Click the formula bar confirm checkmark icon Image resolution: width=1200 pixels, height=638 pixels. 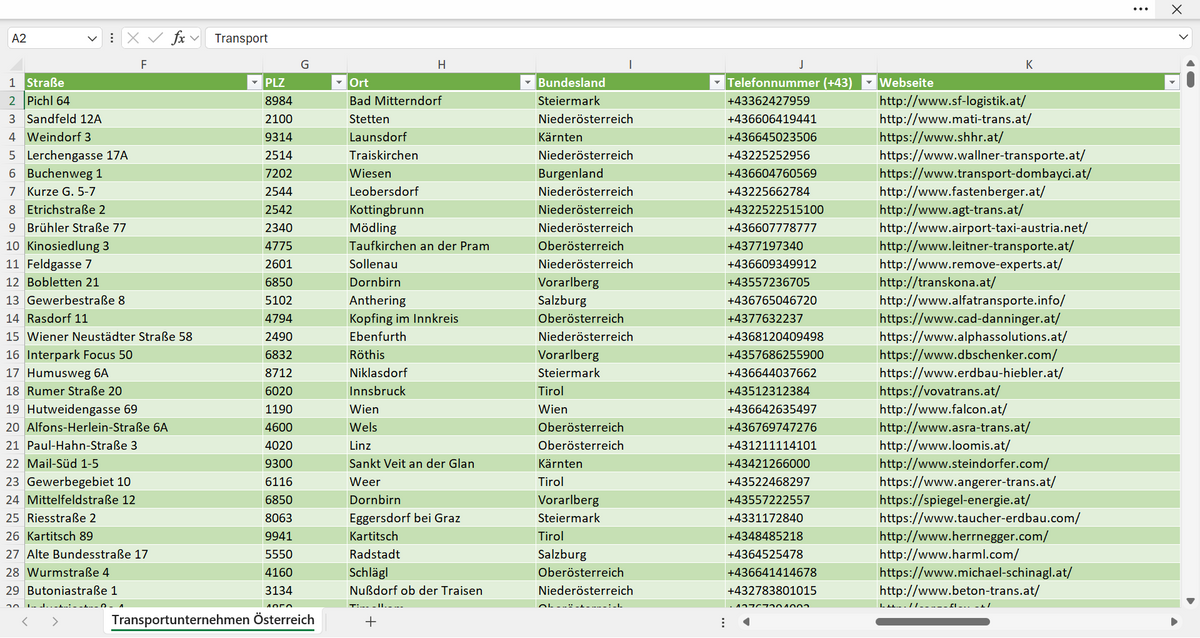(x=155, y=38)
